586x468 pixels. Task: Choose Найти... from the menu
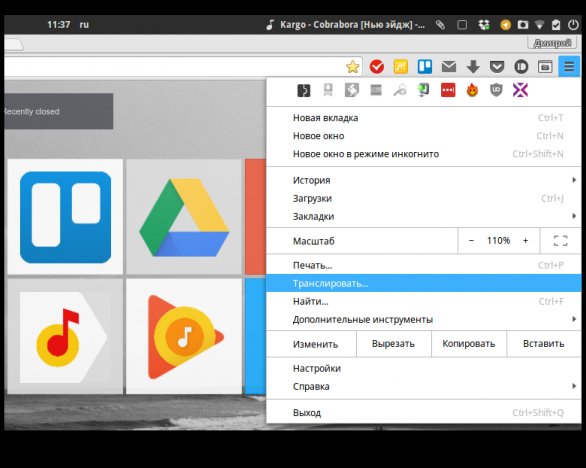coord(424,301)
